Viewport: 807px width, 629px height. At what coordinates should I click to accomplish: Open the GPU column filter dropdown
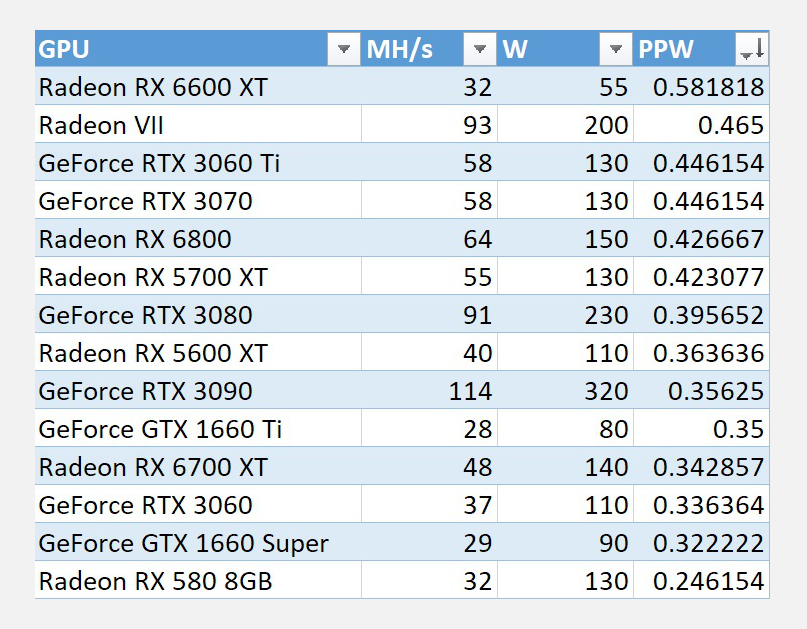[x=343, y=49]
